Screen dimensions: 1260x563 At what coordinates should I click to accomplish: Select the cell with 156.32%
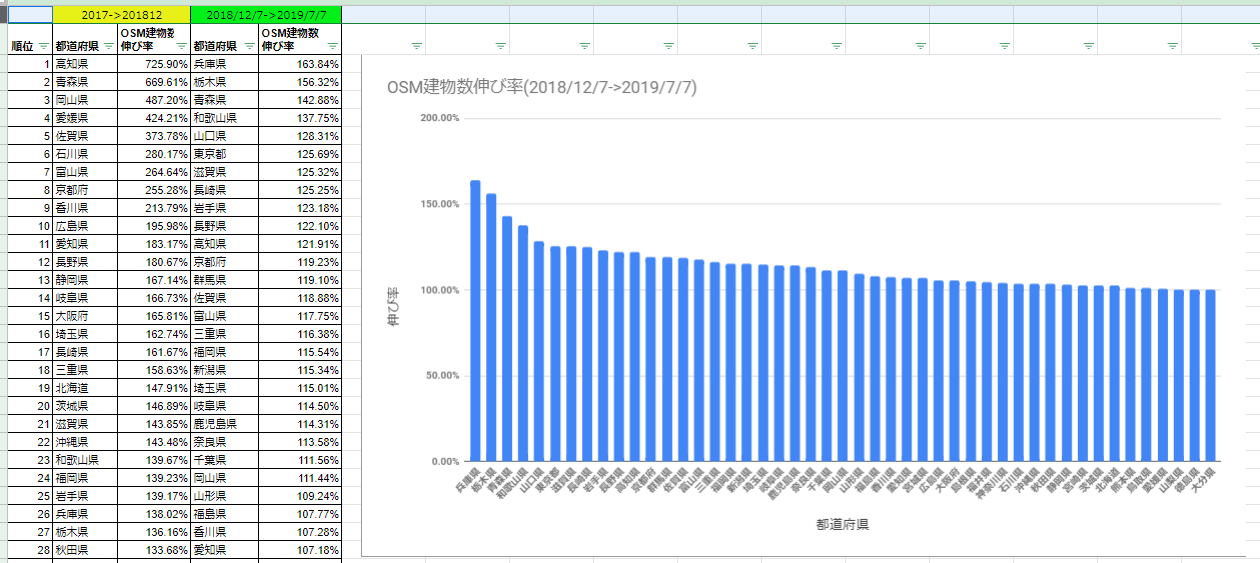(x=301, y=82)
